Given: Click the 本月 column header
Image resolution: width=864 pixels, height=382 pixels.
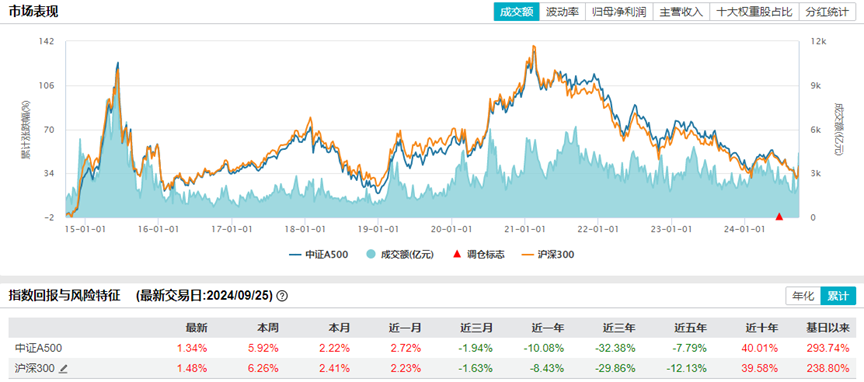Looking at the screenshot, I should 339,328.
